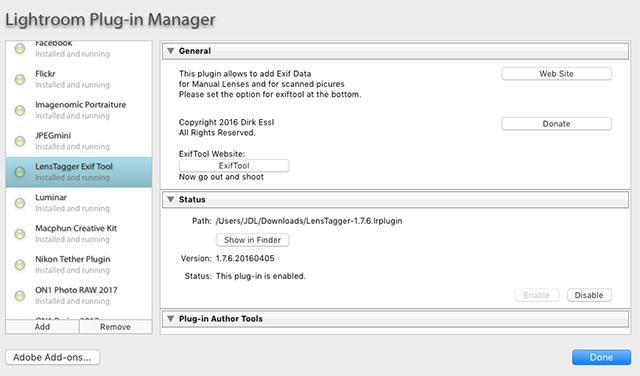Select the LensTagger Exif Tool plug-in

(79, 172)
